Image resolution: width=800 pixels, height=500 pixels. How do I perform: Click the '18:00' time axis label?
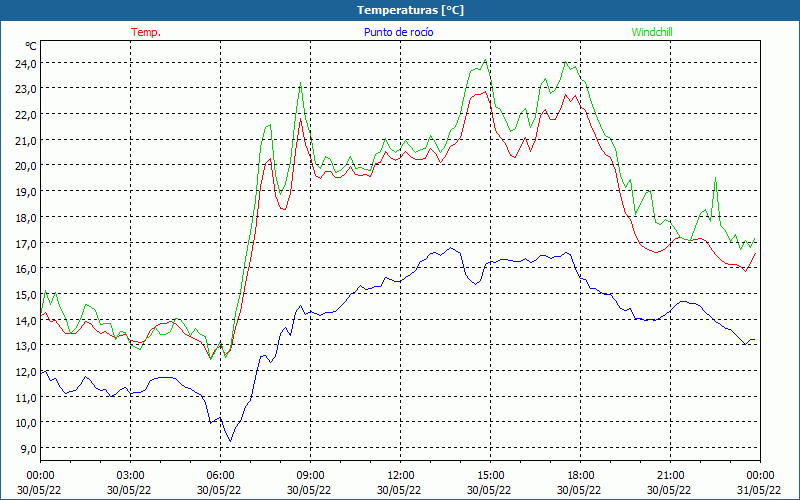(580, 476)
